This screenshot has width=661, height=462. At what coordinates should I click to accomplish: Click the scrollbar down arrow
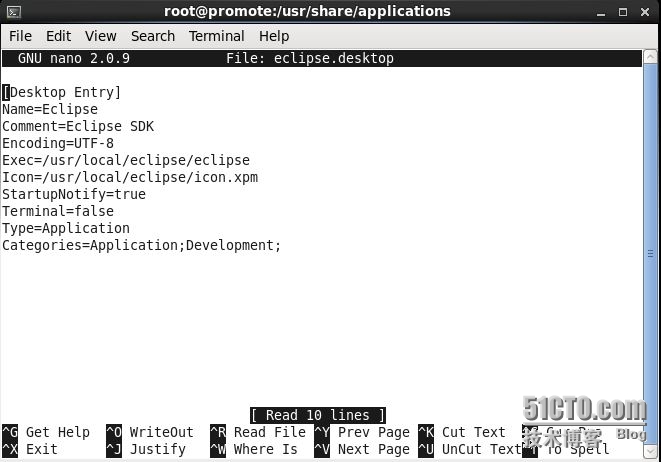click(650, 451)
